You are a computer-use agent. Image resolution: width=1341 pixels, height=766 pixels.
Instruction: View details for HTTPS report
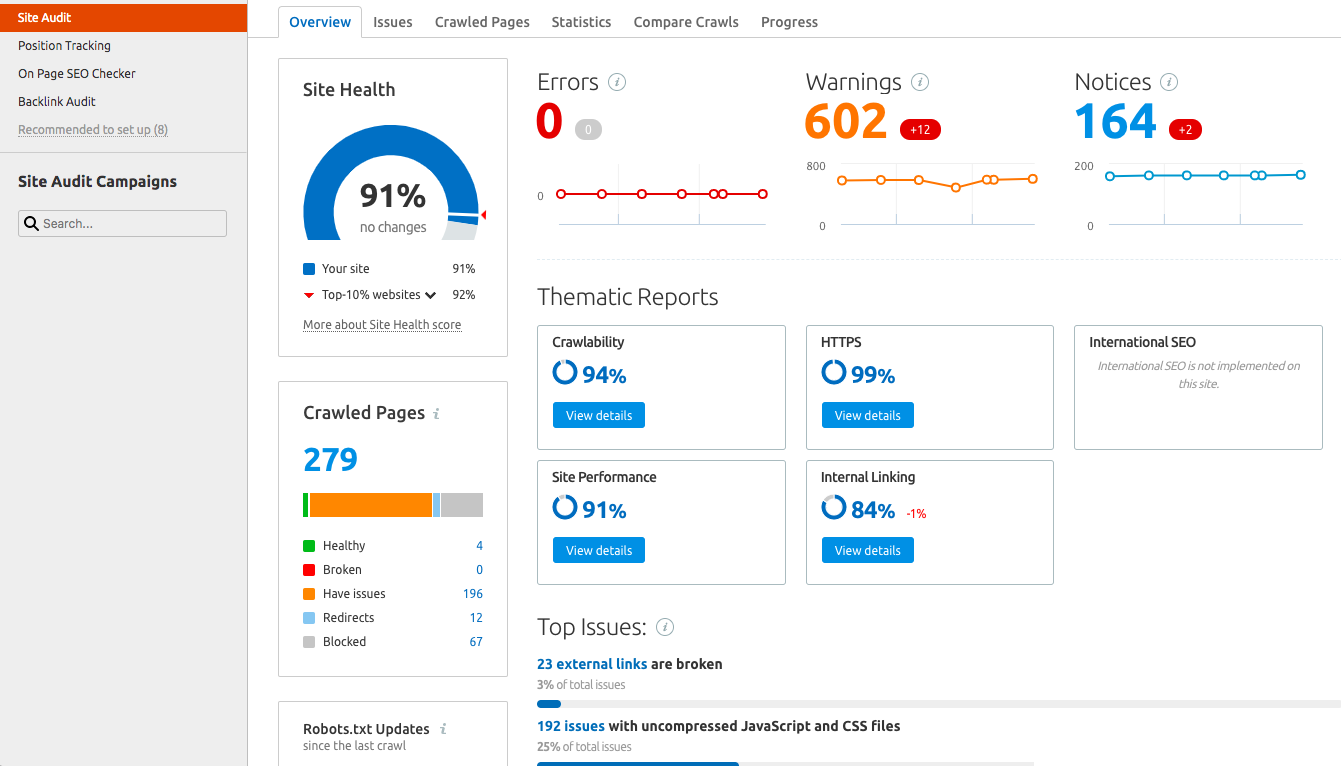click(868, 415)
